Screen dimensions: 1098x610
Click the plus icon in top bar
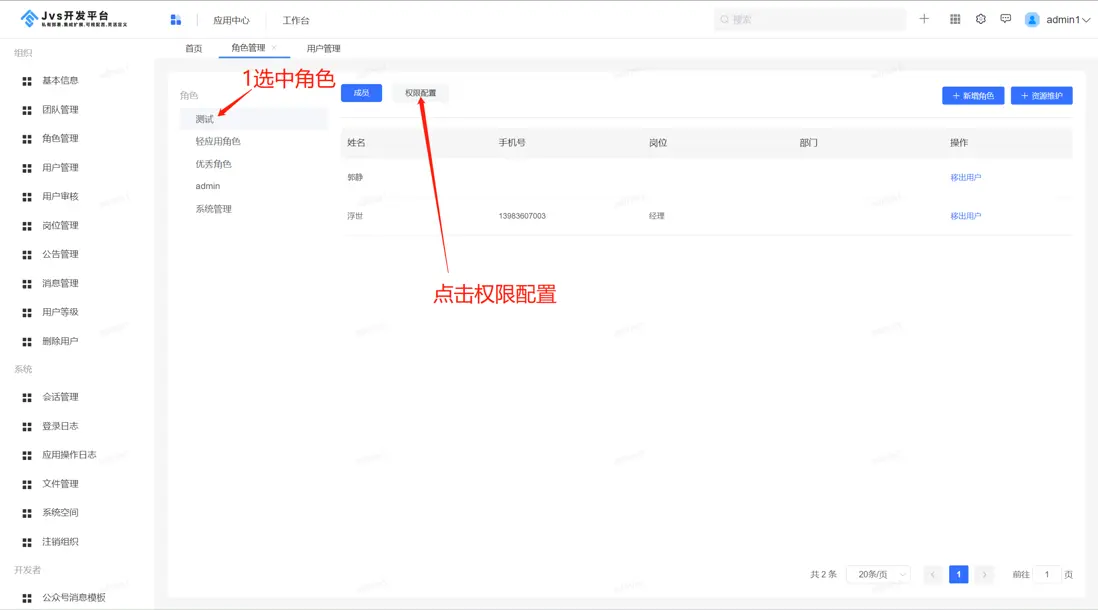click(x=924, y=19)
